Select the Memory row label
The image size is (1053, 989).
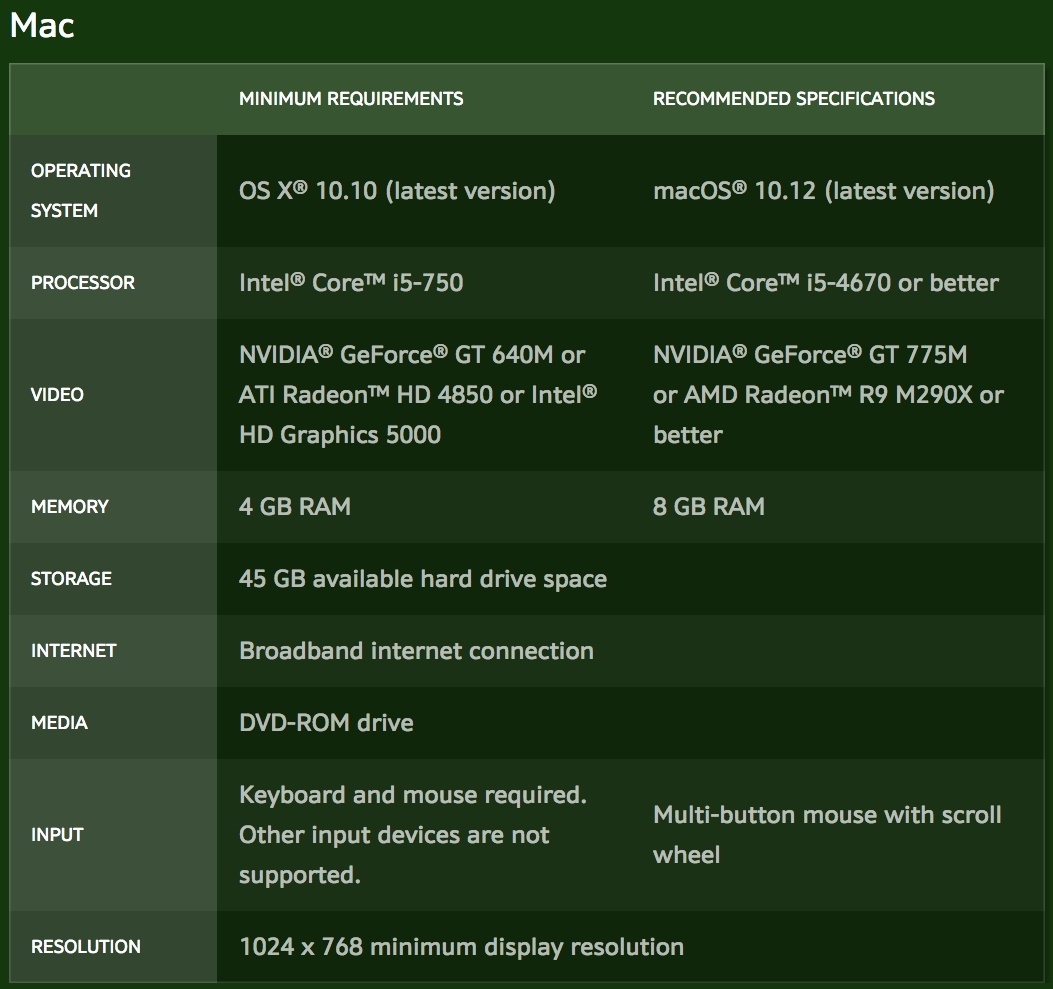coord(69,507)
